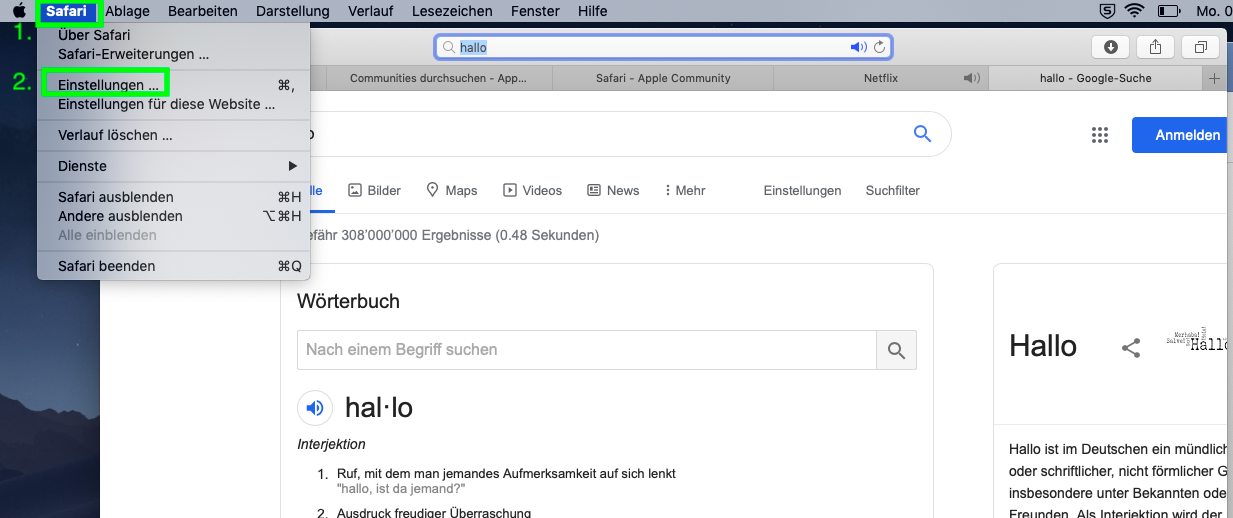Screen dimensions: 1233x518
Task: Open the battery status menu
Action: (x=1168, y=11)
